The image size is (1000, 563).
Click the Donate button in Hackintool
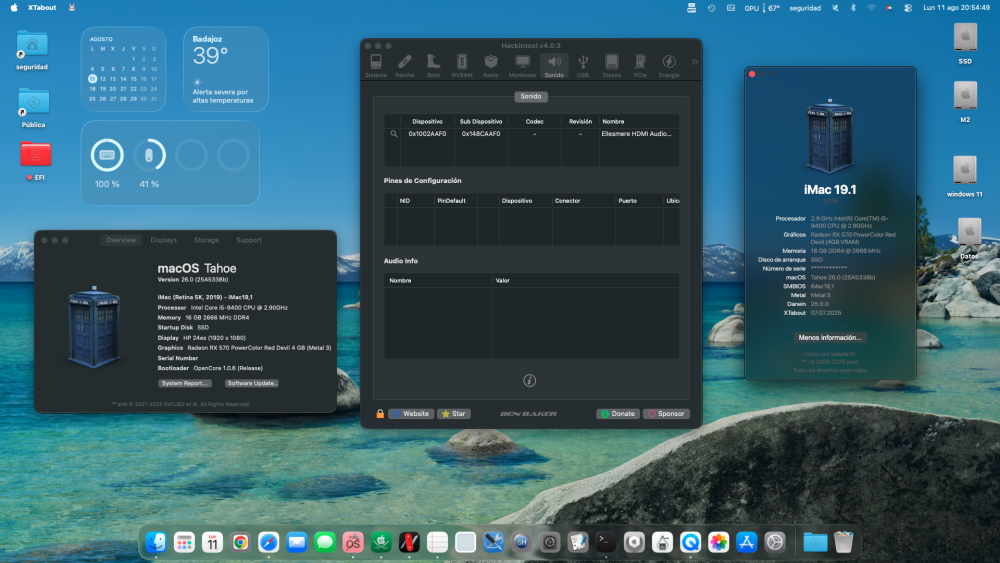click(x=618, y=414)
